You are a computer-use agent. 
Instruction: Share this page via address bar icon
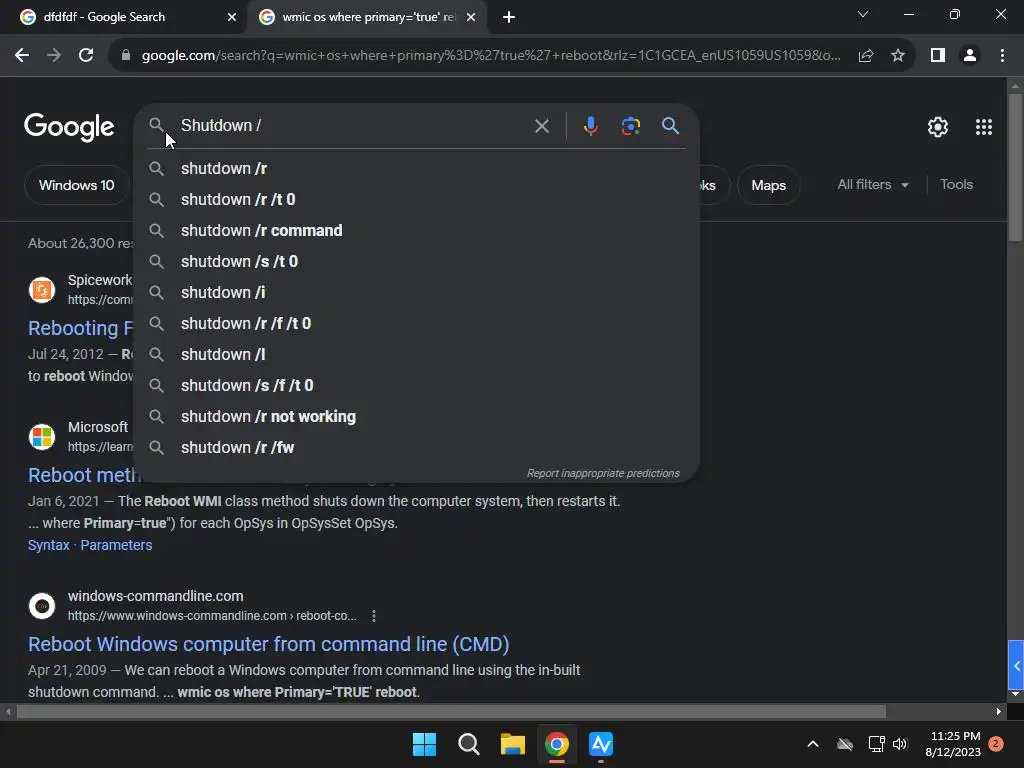(x=866, y=56)
